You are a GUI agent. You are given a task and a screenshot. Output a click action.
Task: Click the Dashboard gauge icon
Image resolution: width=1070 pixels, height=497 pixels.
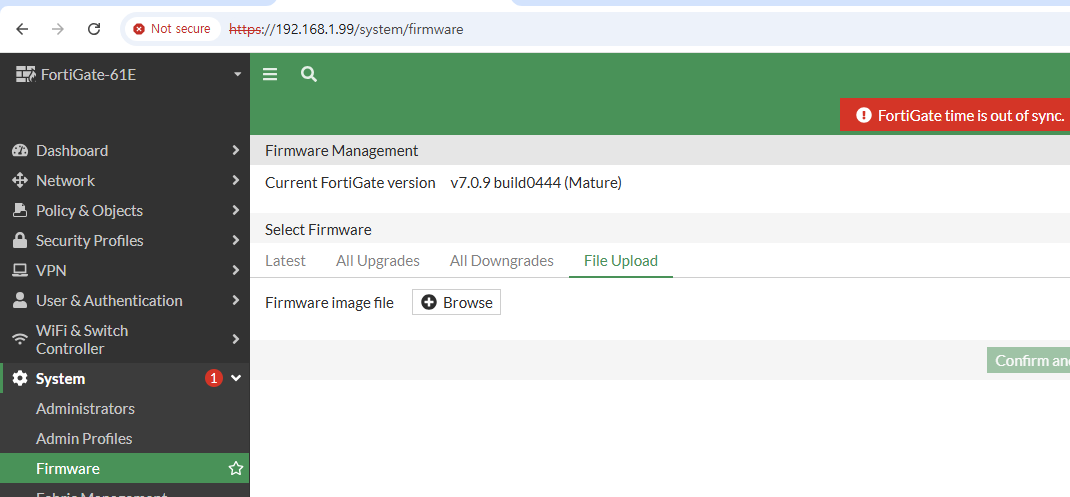pyautogui.click(x=20, y=151)
